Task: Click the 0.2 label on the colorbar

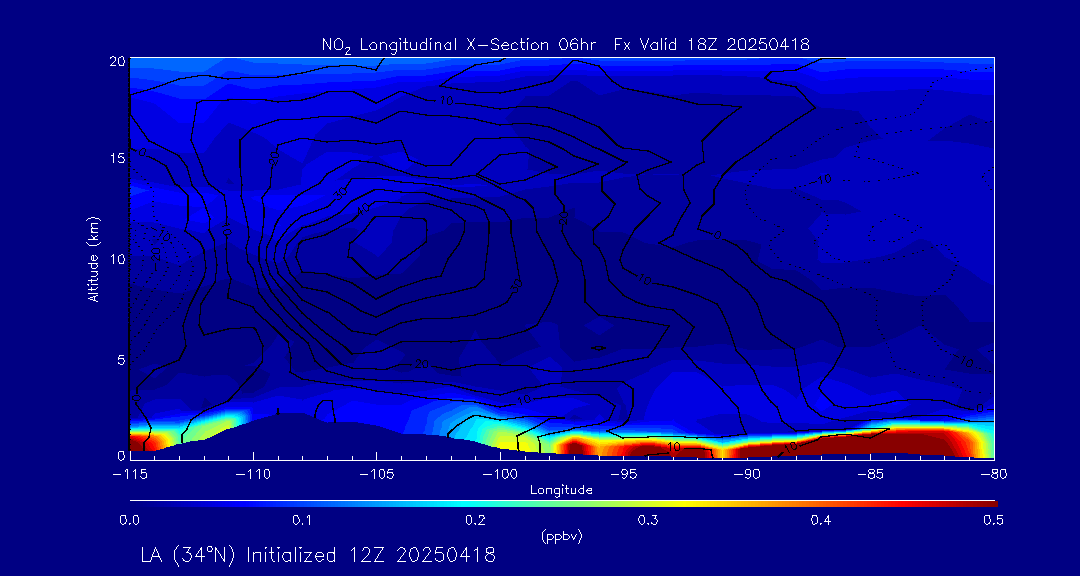Action: pos(475,520)
